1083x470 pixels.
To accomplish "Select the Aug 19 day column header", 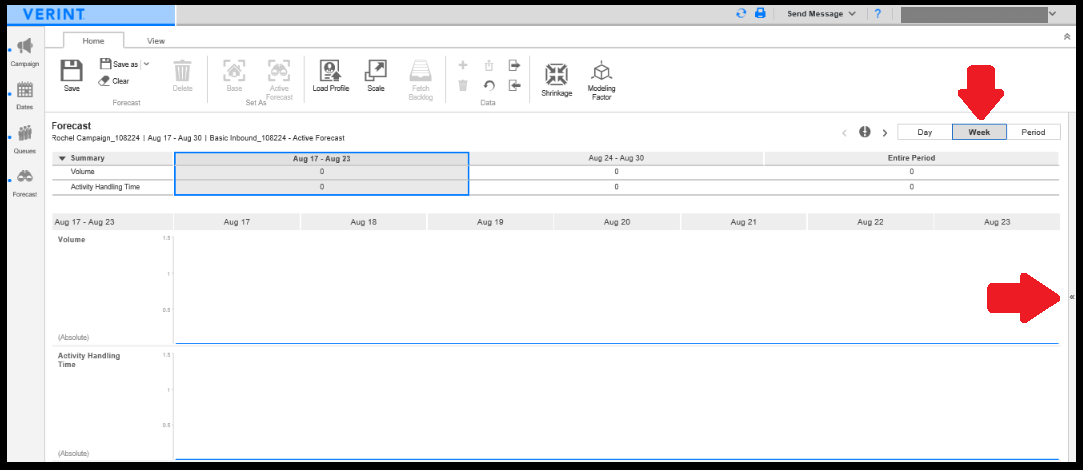I will [x=490, y=222].
